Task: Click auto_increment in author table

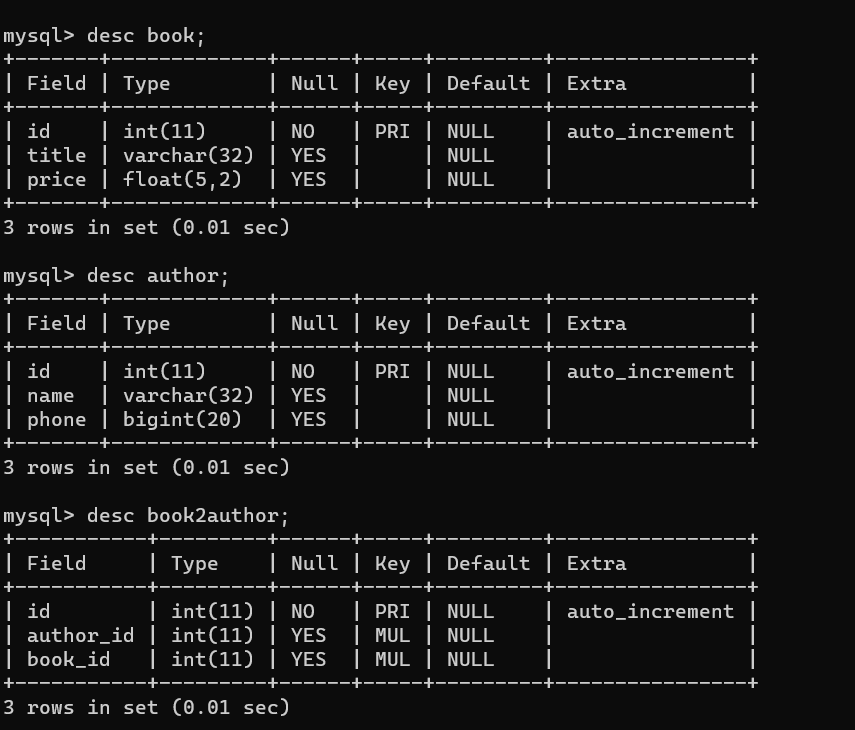Action: point(651,372)
